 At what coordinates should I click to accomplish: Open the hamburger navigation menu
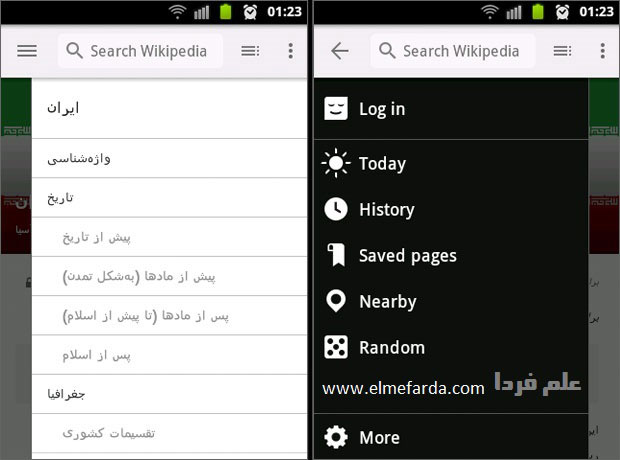[27, 51]
